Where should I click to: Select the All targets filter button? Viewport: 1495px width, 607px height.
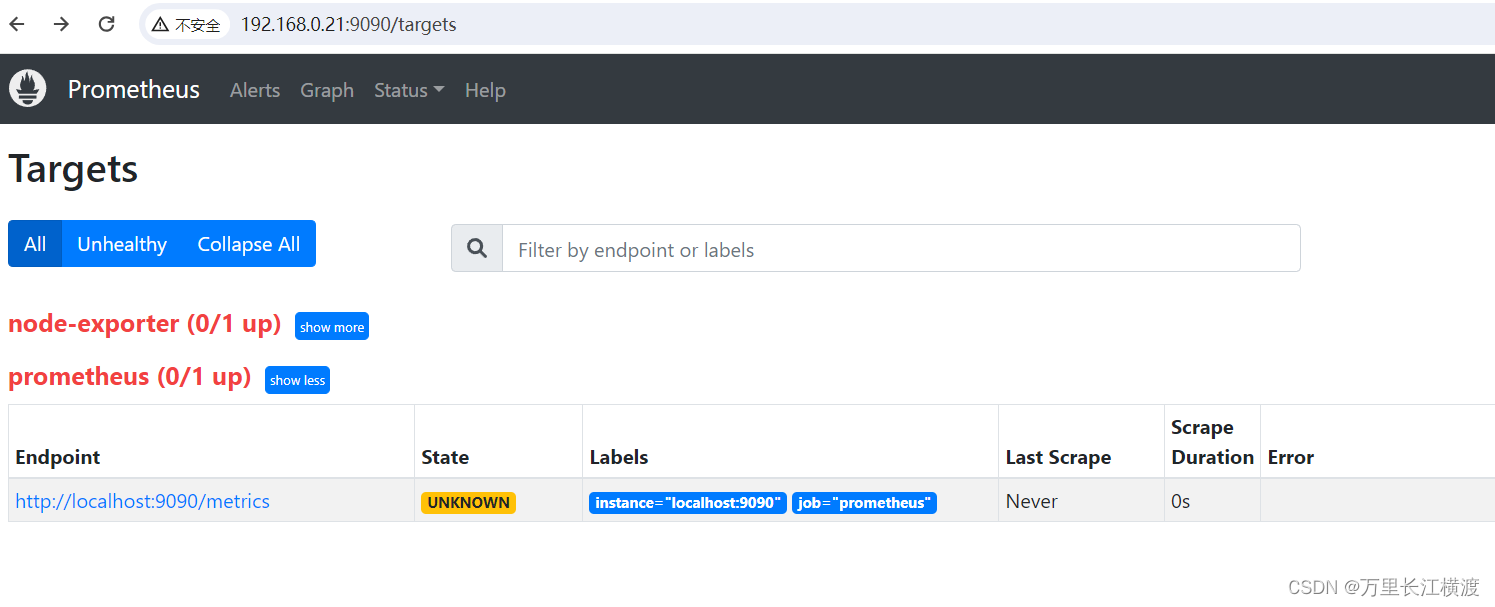[x=35, y=244]
